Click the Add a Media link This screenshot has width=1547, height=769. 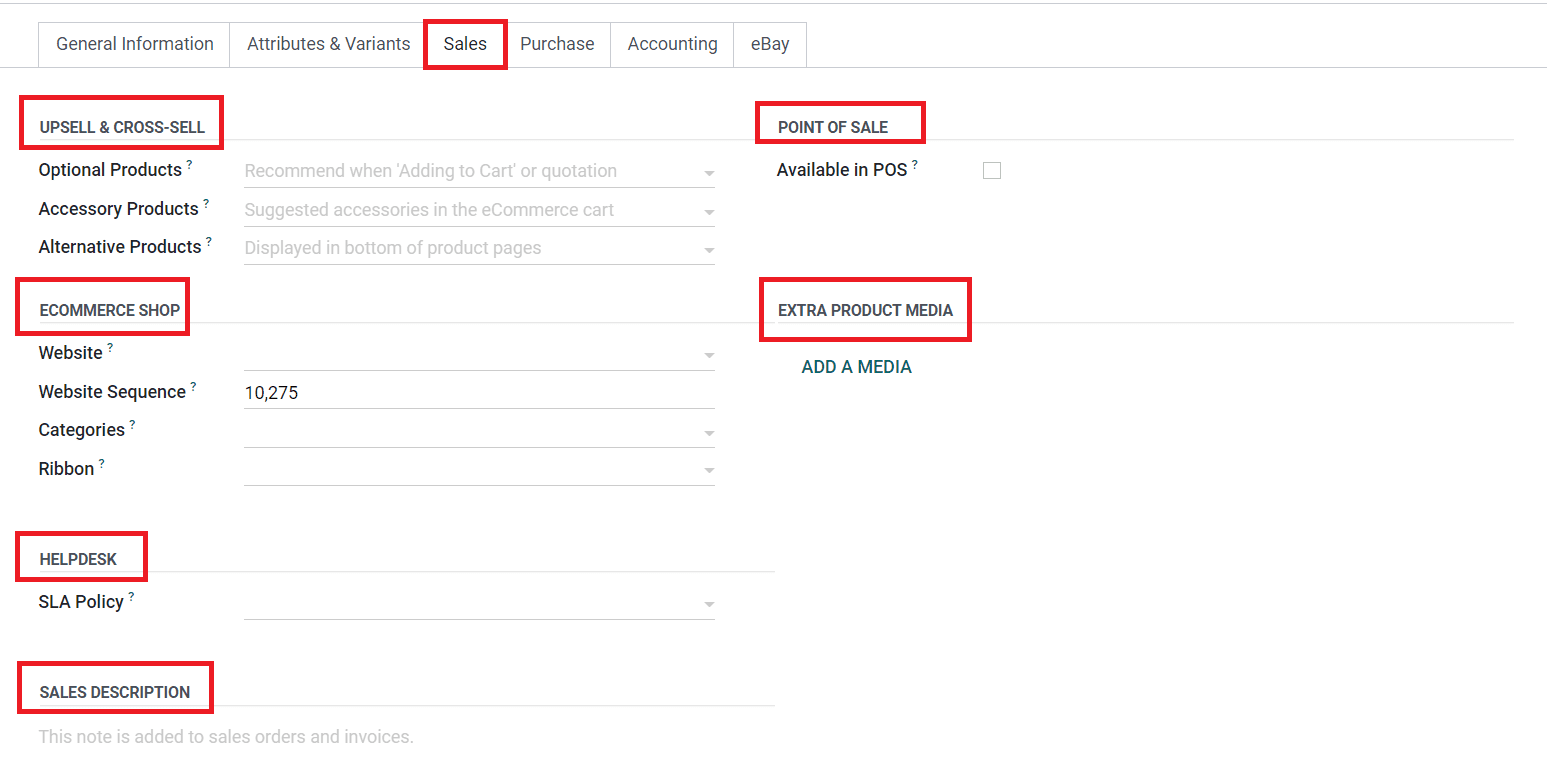coord(856,367)
